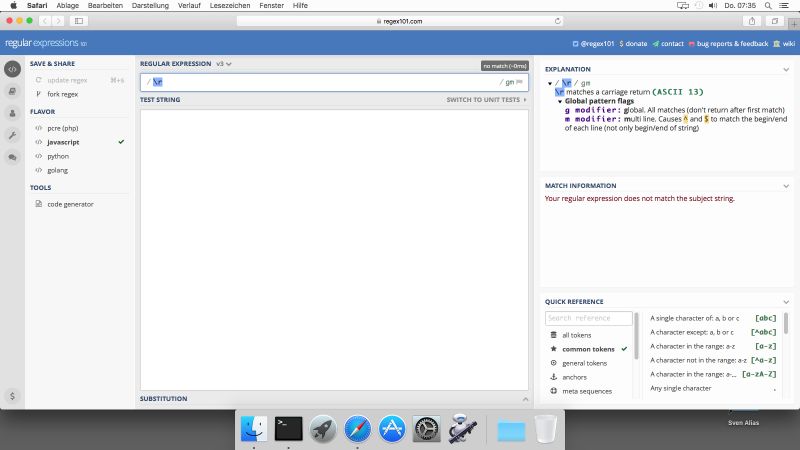The width and height of the screenshot is (800, 450).
Task: Open settings wrench in sidebar
Action: pyautogui.click(x=12, y=135)
